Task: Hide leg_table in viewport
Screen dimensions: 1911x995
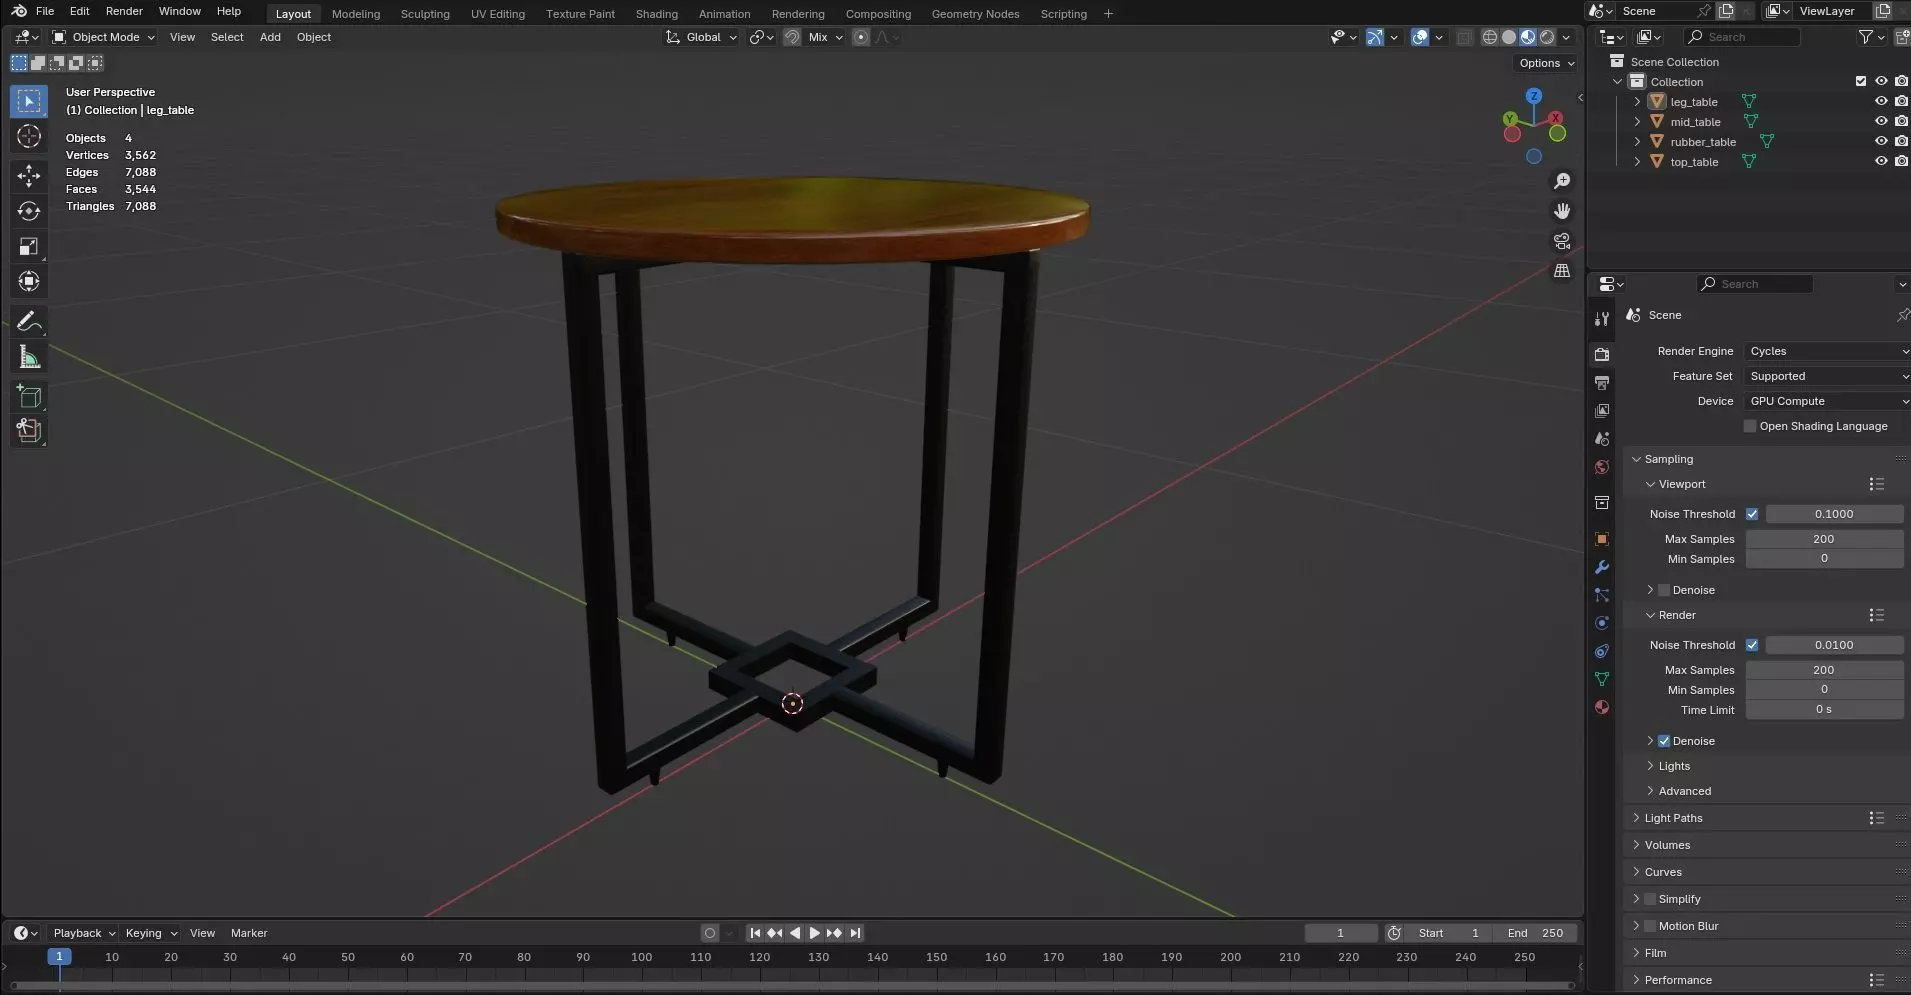Action: 1881,101
